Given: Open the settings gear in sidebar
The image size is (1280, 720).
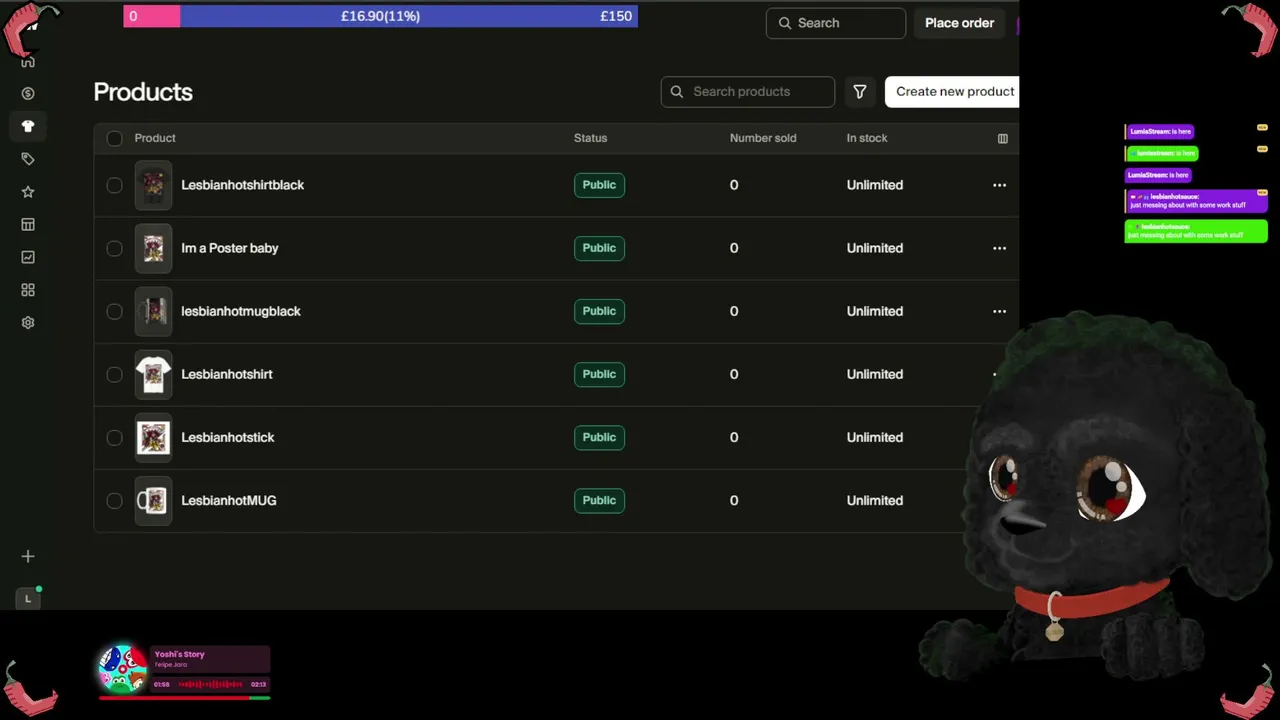Looking at the screenshot, I should tap(28, 323).
